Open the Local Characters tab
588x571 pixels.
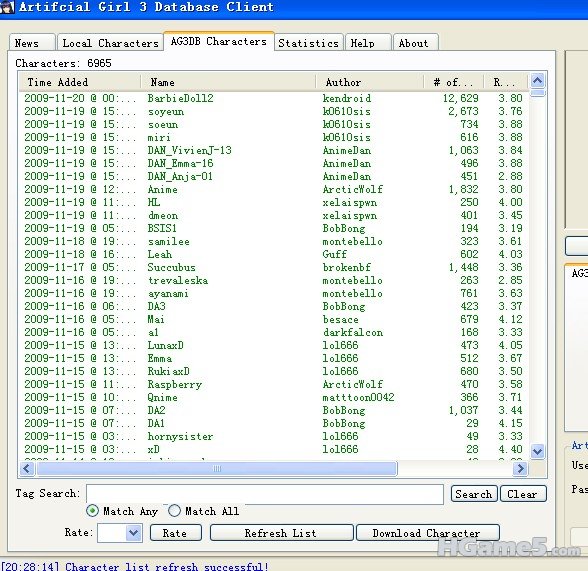pyautogui.click(x=110, y=43)
